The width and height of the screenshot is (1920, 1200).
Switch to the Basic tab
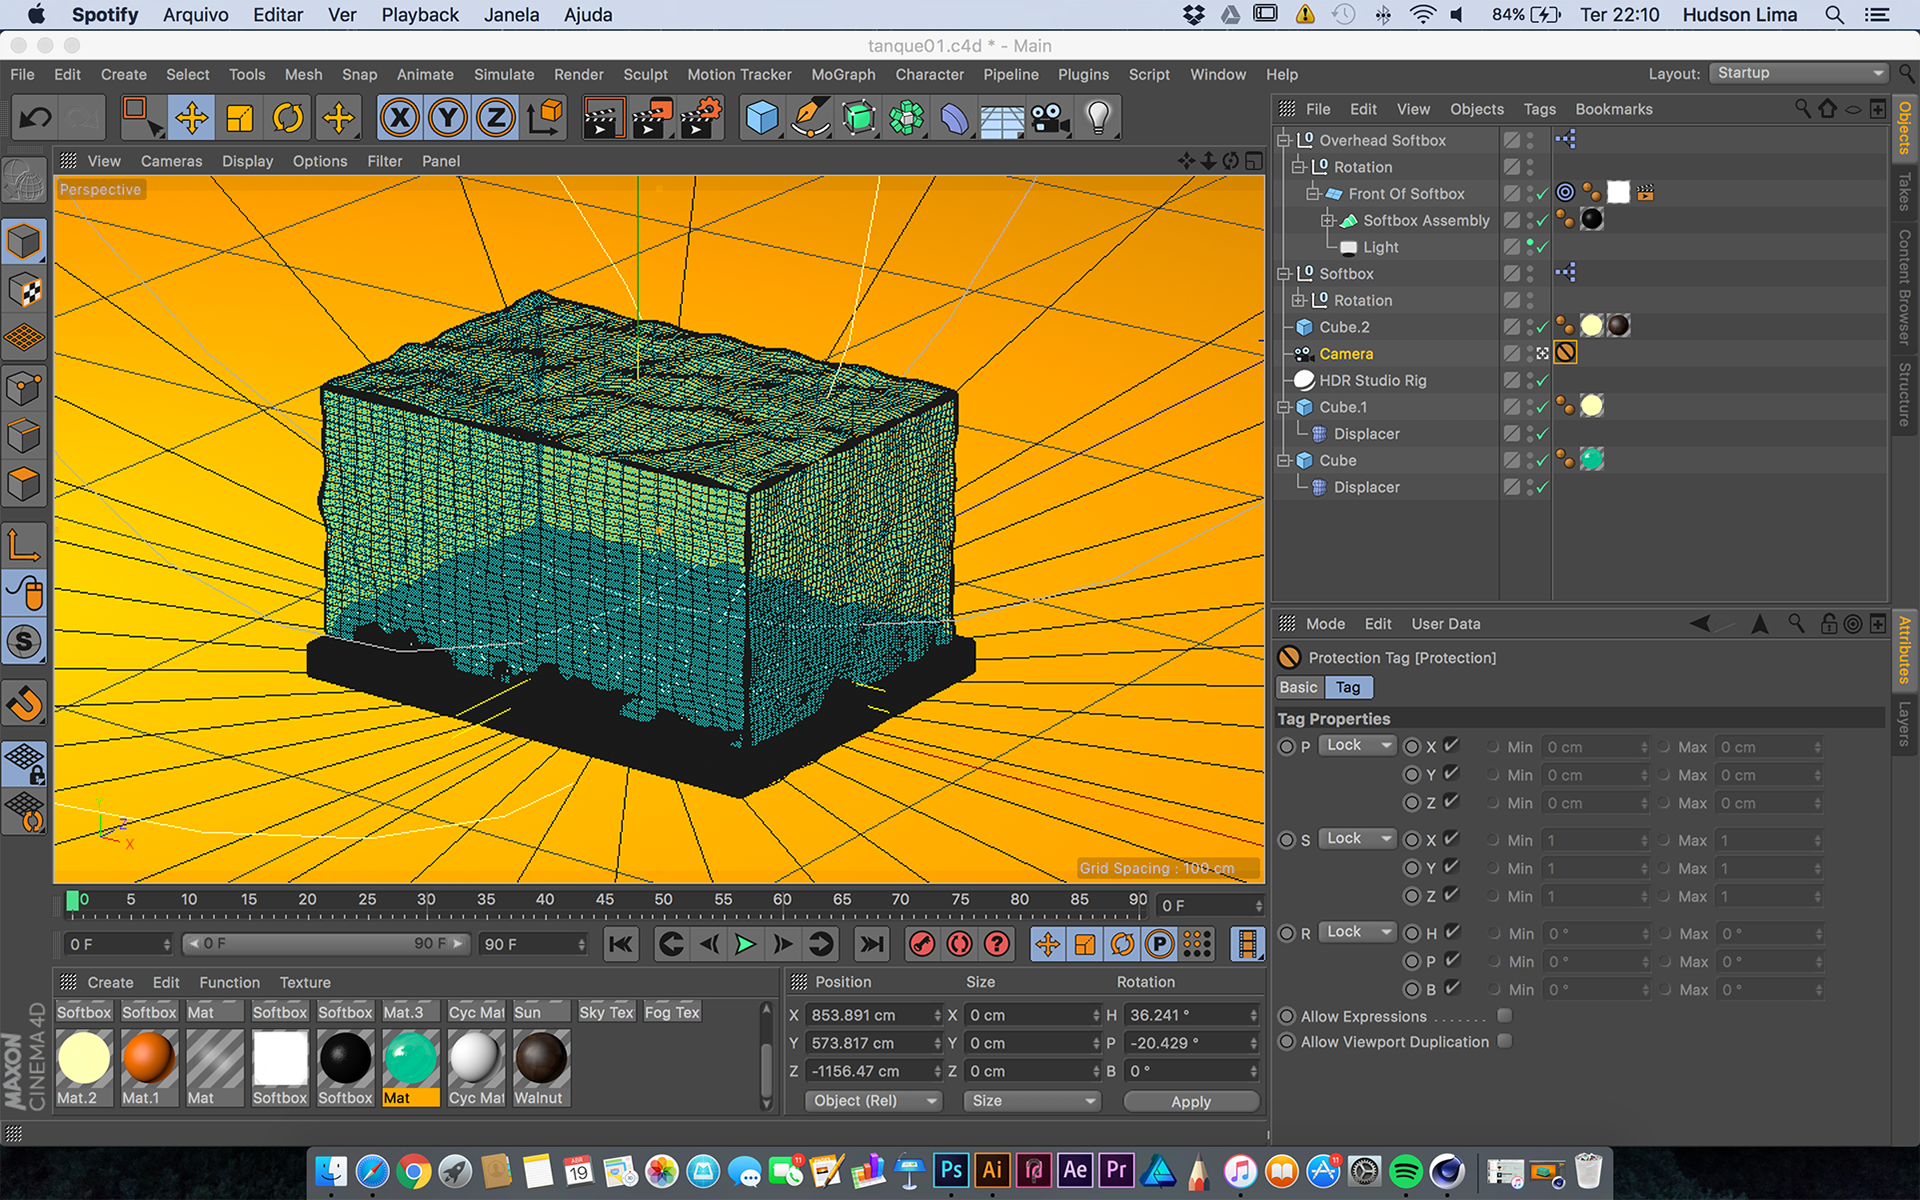click(x=1298, y=687)
